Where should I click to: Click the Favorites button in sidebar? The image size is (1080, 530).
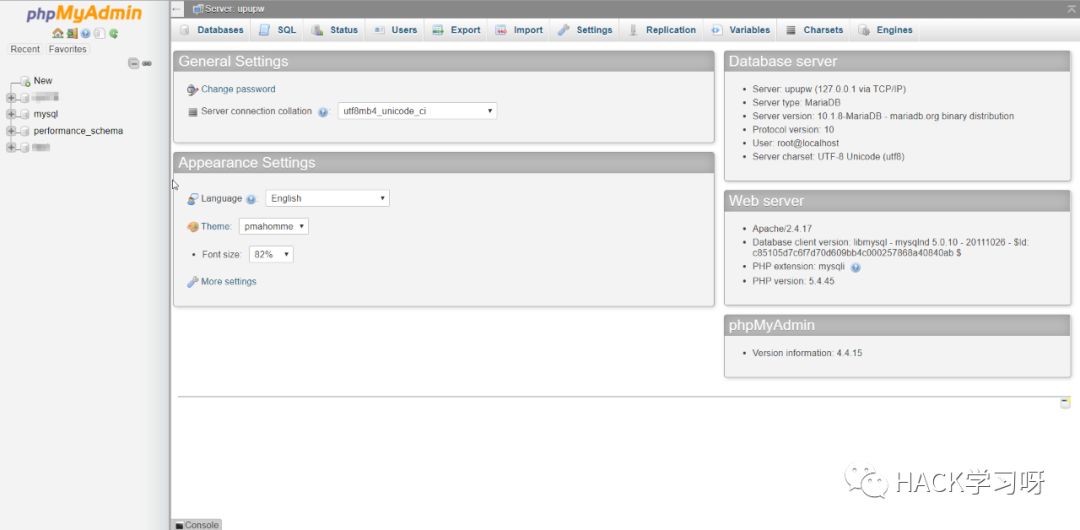point(68,50)
